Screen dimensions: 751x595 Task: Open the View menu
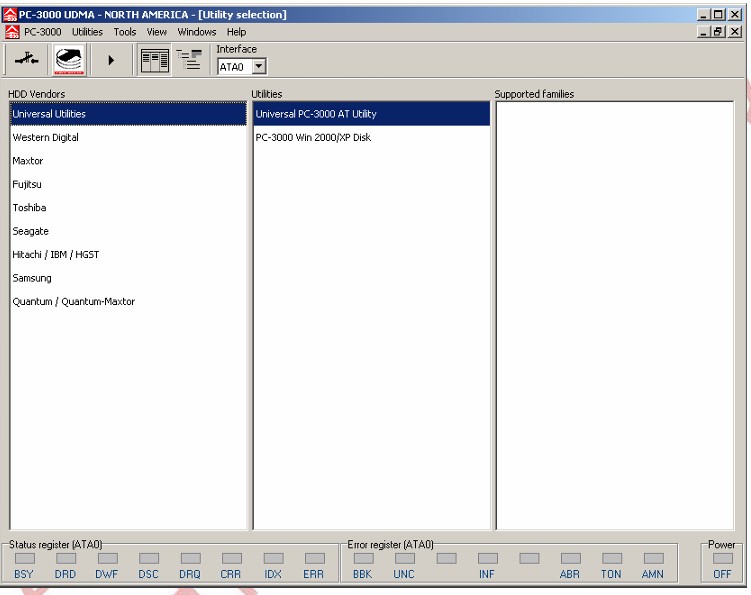click(157, 32)
